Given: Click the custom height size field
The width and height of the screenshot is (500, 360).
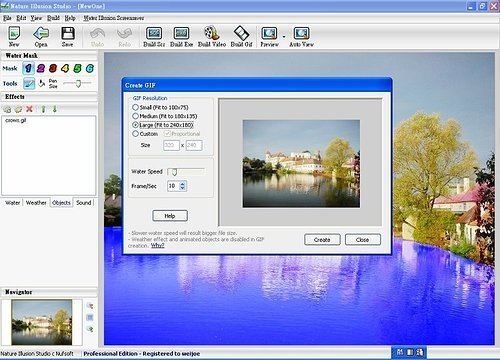Looking at the screenshot, I should 194,145.
